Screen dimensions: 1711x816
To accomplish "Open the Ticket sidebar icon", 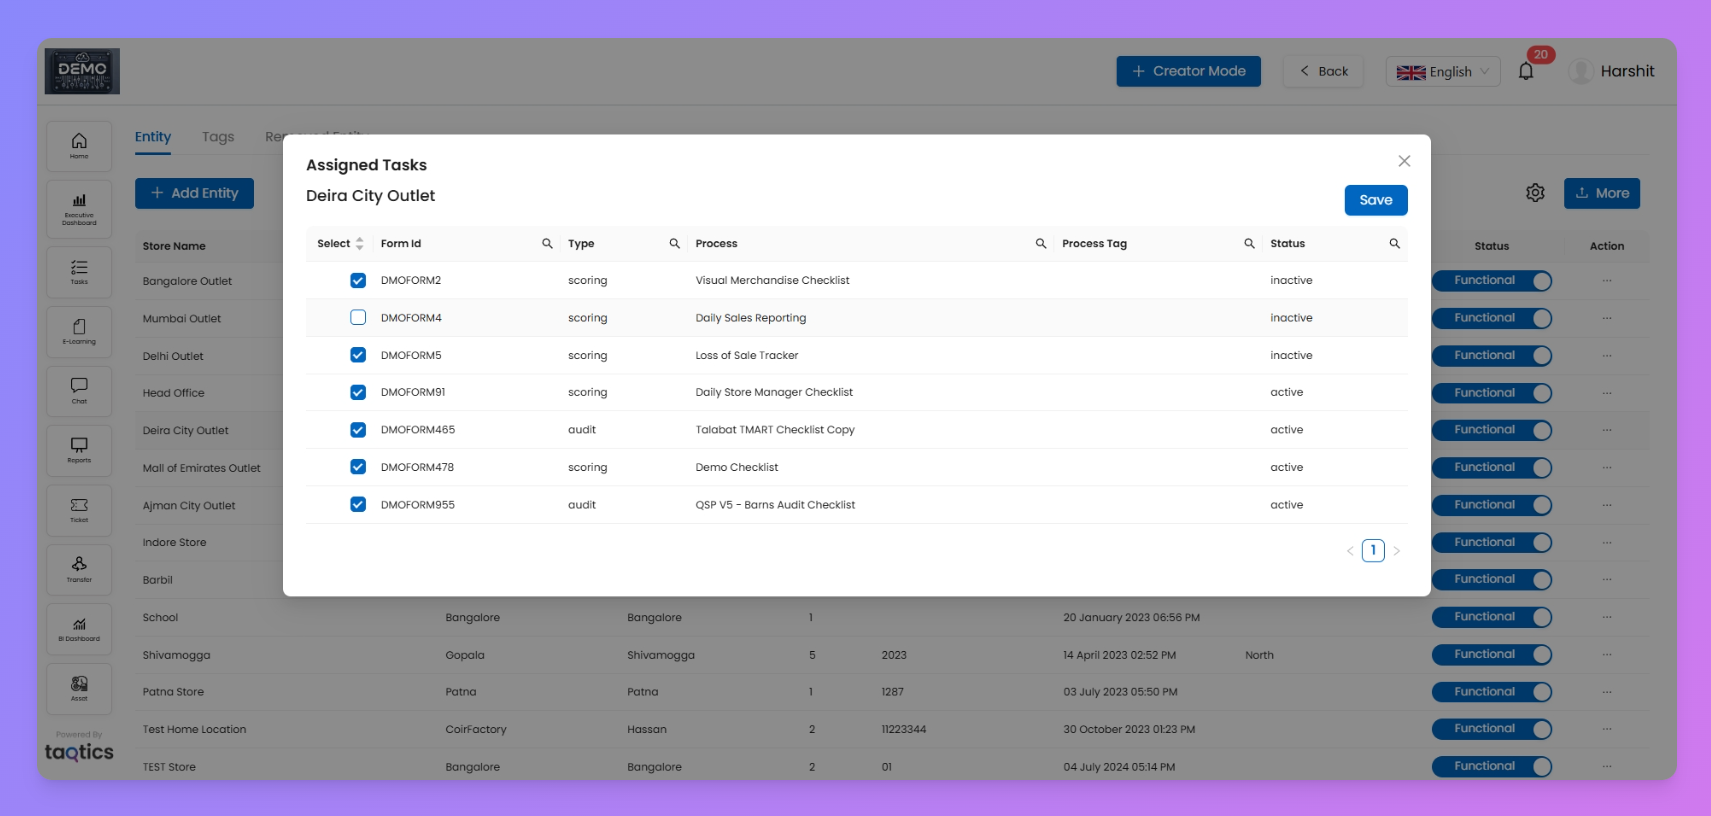I will coord(79,510).
